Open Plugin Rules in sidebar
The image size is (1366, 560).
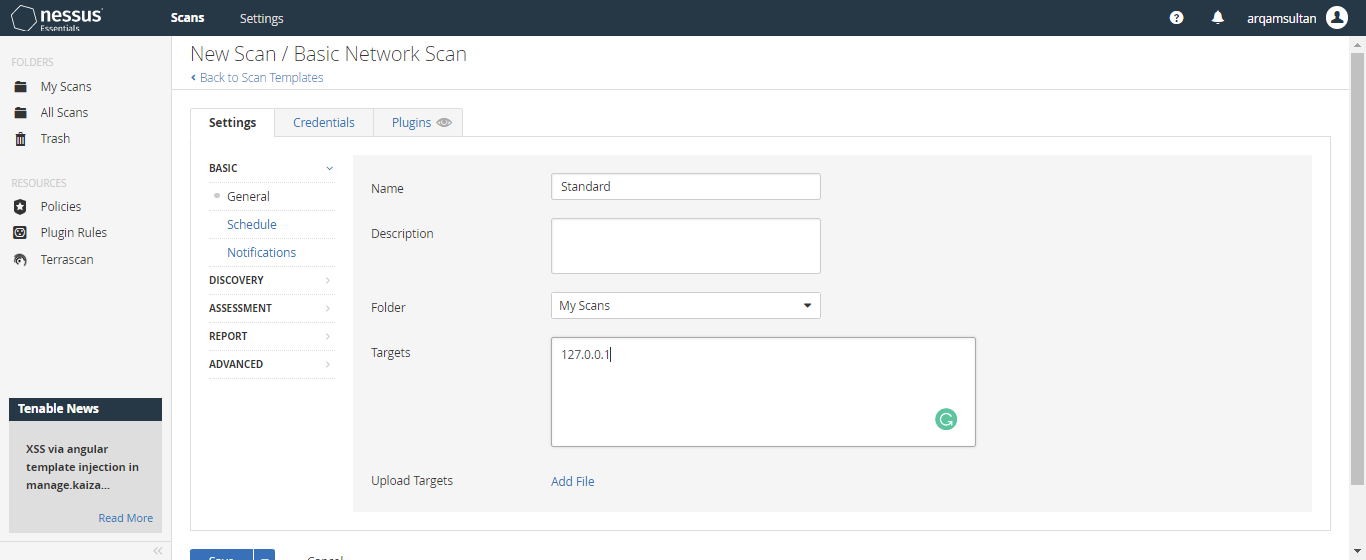74,233
